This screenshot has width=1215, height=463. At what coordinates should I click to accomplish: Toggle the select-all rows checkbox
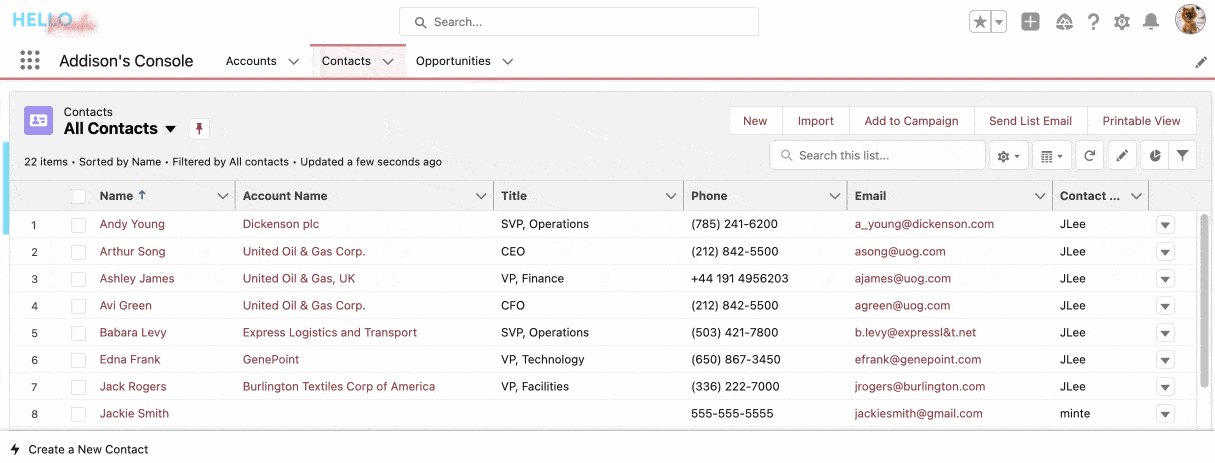pyautogui.click(x=78, y=197)
